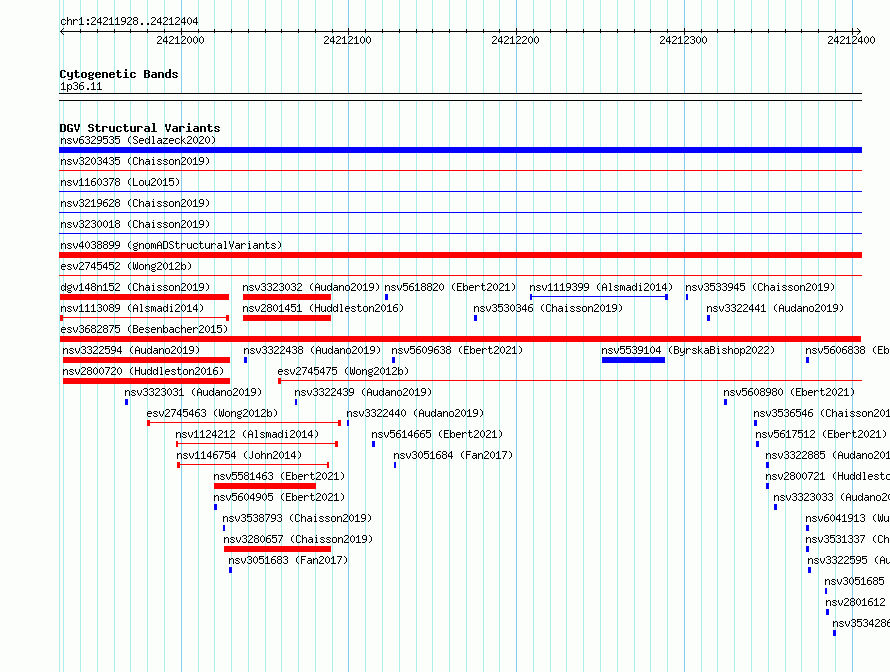Select nsv3322595 blue marker
Image resolution: width=890 pixels, height=672 pixels.
click(x=809, y=570)
